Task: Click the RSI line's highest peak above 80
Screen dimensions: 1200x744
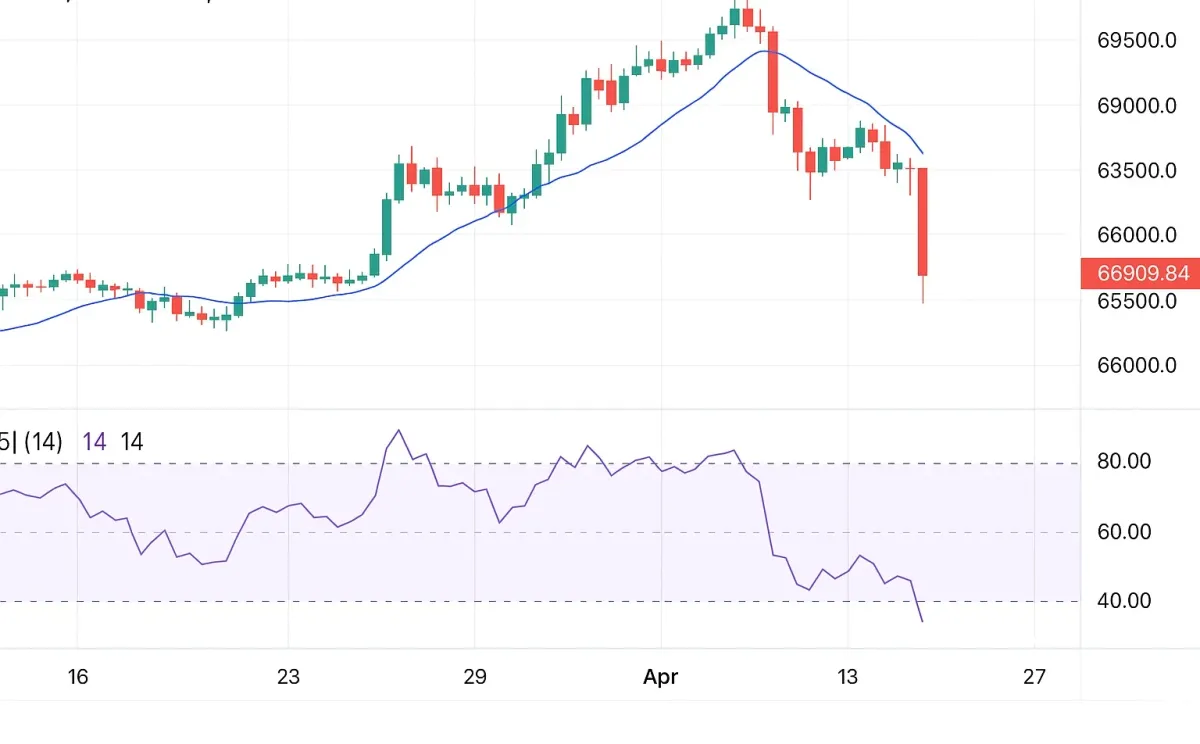Action: click(x=399, y=431)
